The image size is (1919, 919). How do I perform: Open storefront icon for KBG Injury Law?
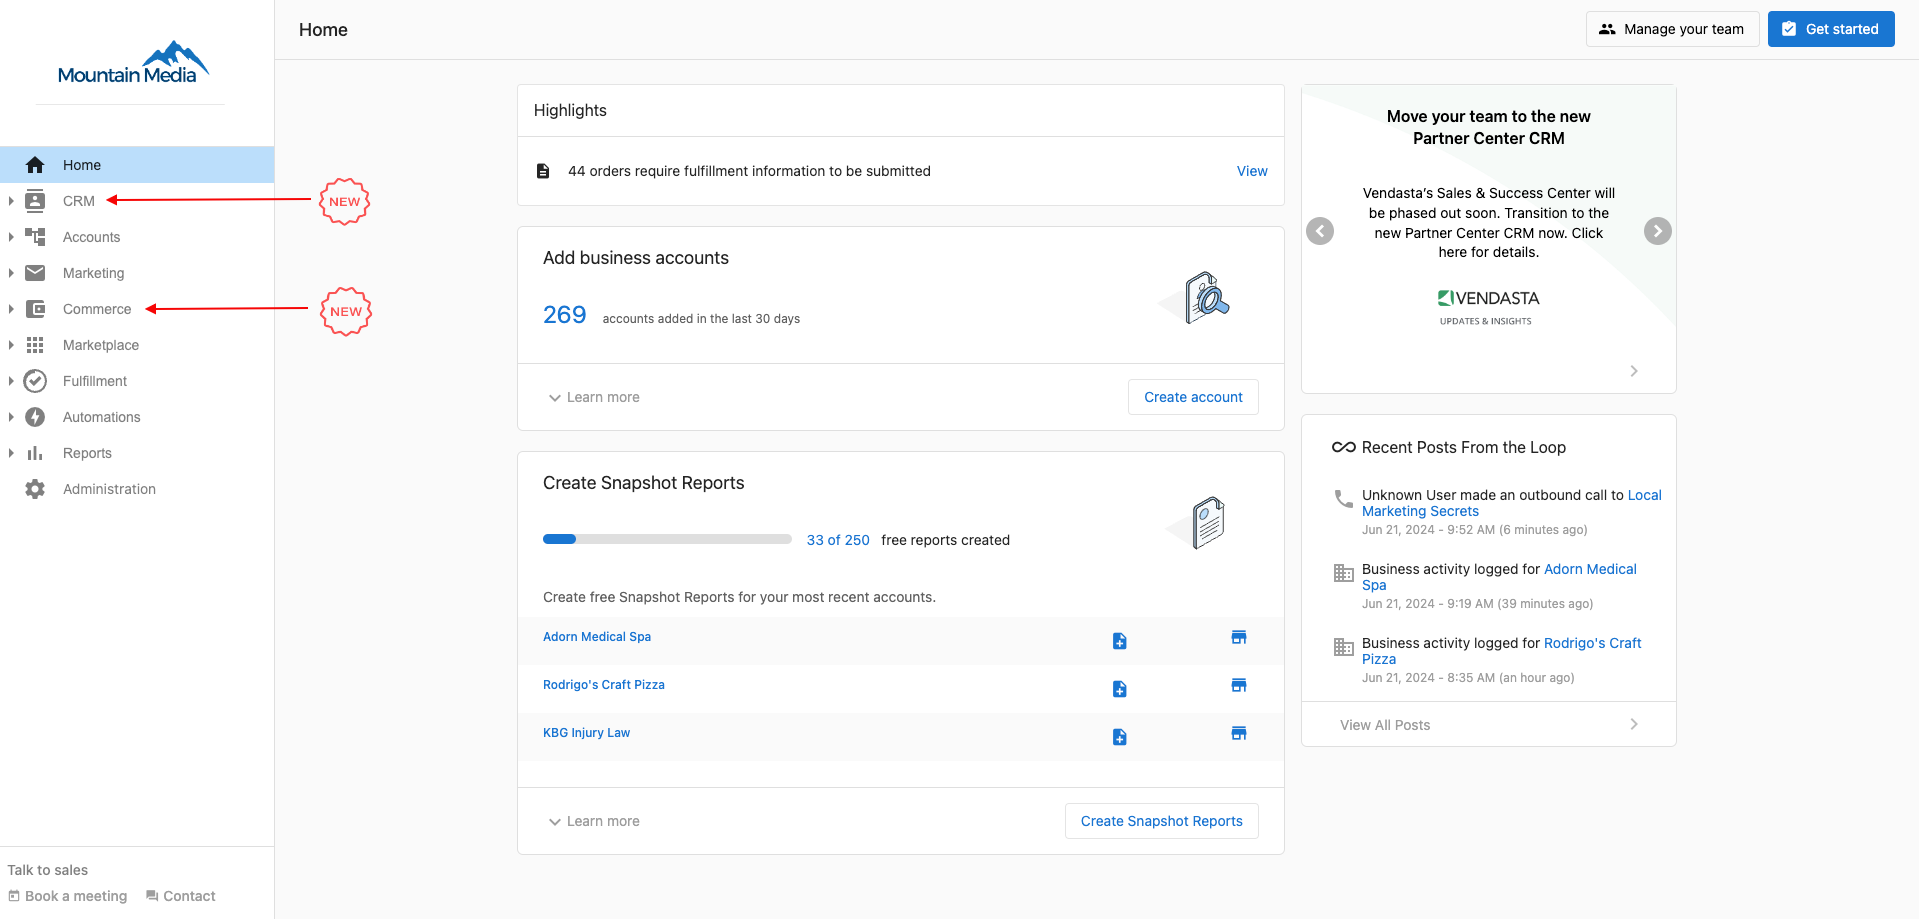click(x=1239, y=733)
